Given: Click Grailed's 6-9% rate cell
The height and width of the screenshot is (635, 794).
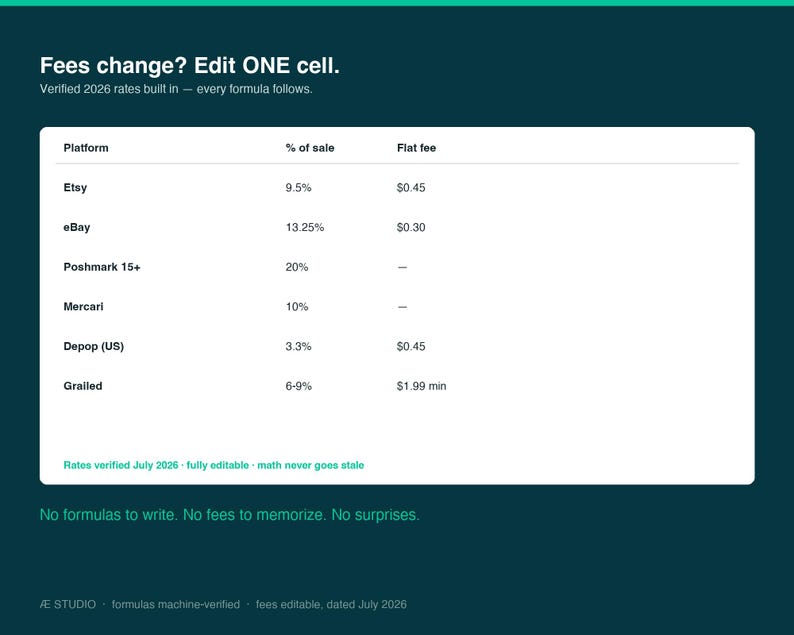Looking at the screenshot, I should pos(298,386).
